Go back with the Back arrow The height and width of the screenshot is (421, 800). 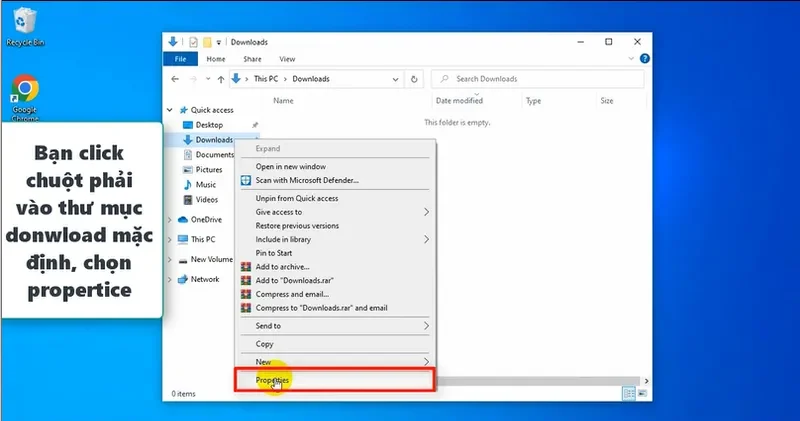coord(175,79)
